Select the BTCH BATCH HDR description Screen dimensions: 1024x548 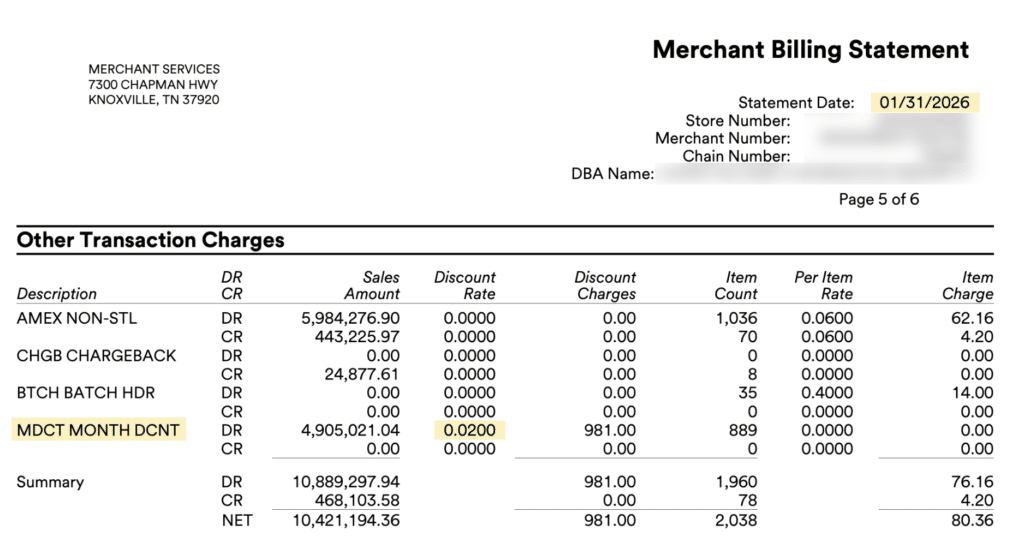(86, 393)
